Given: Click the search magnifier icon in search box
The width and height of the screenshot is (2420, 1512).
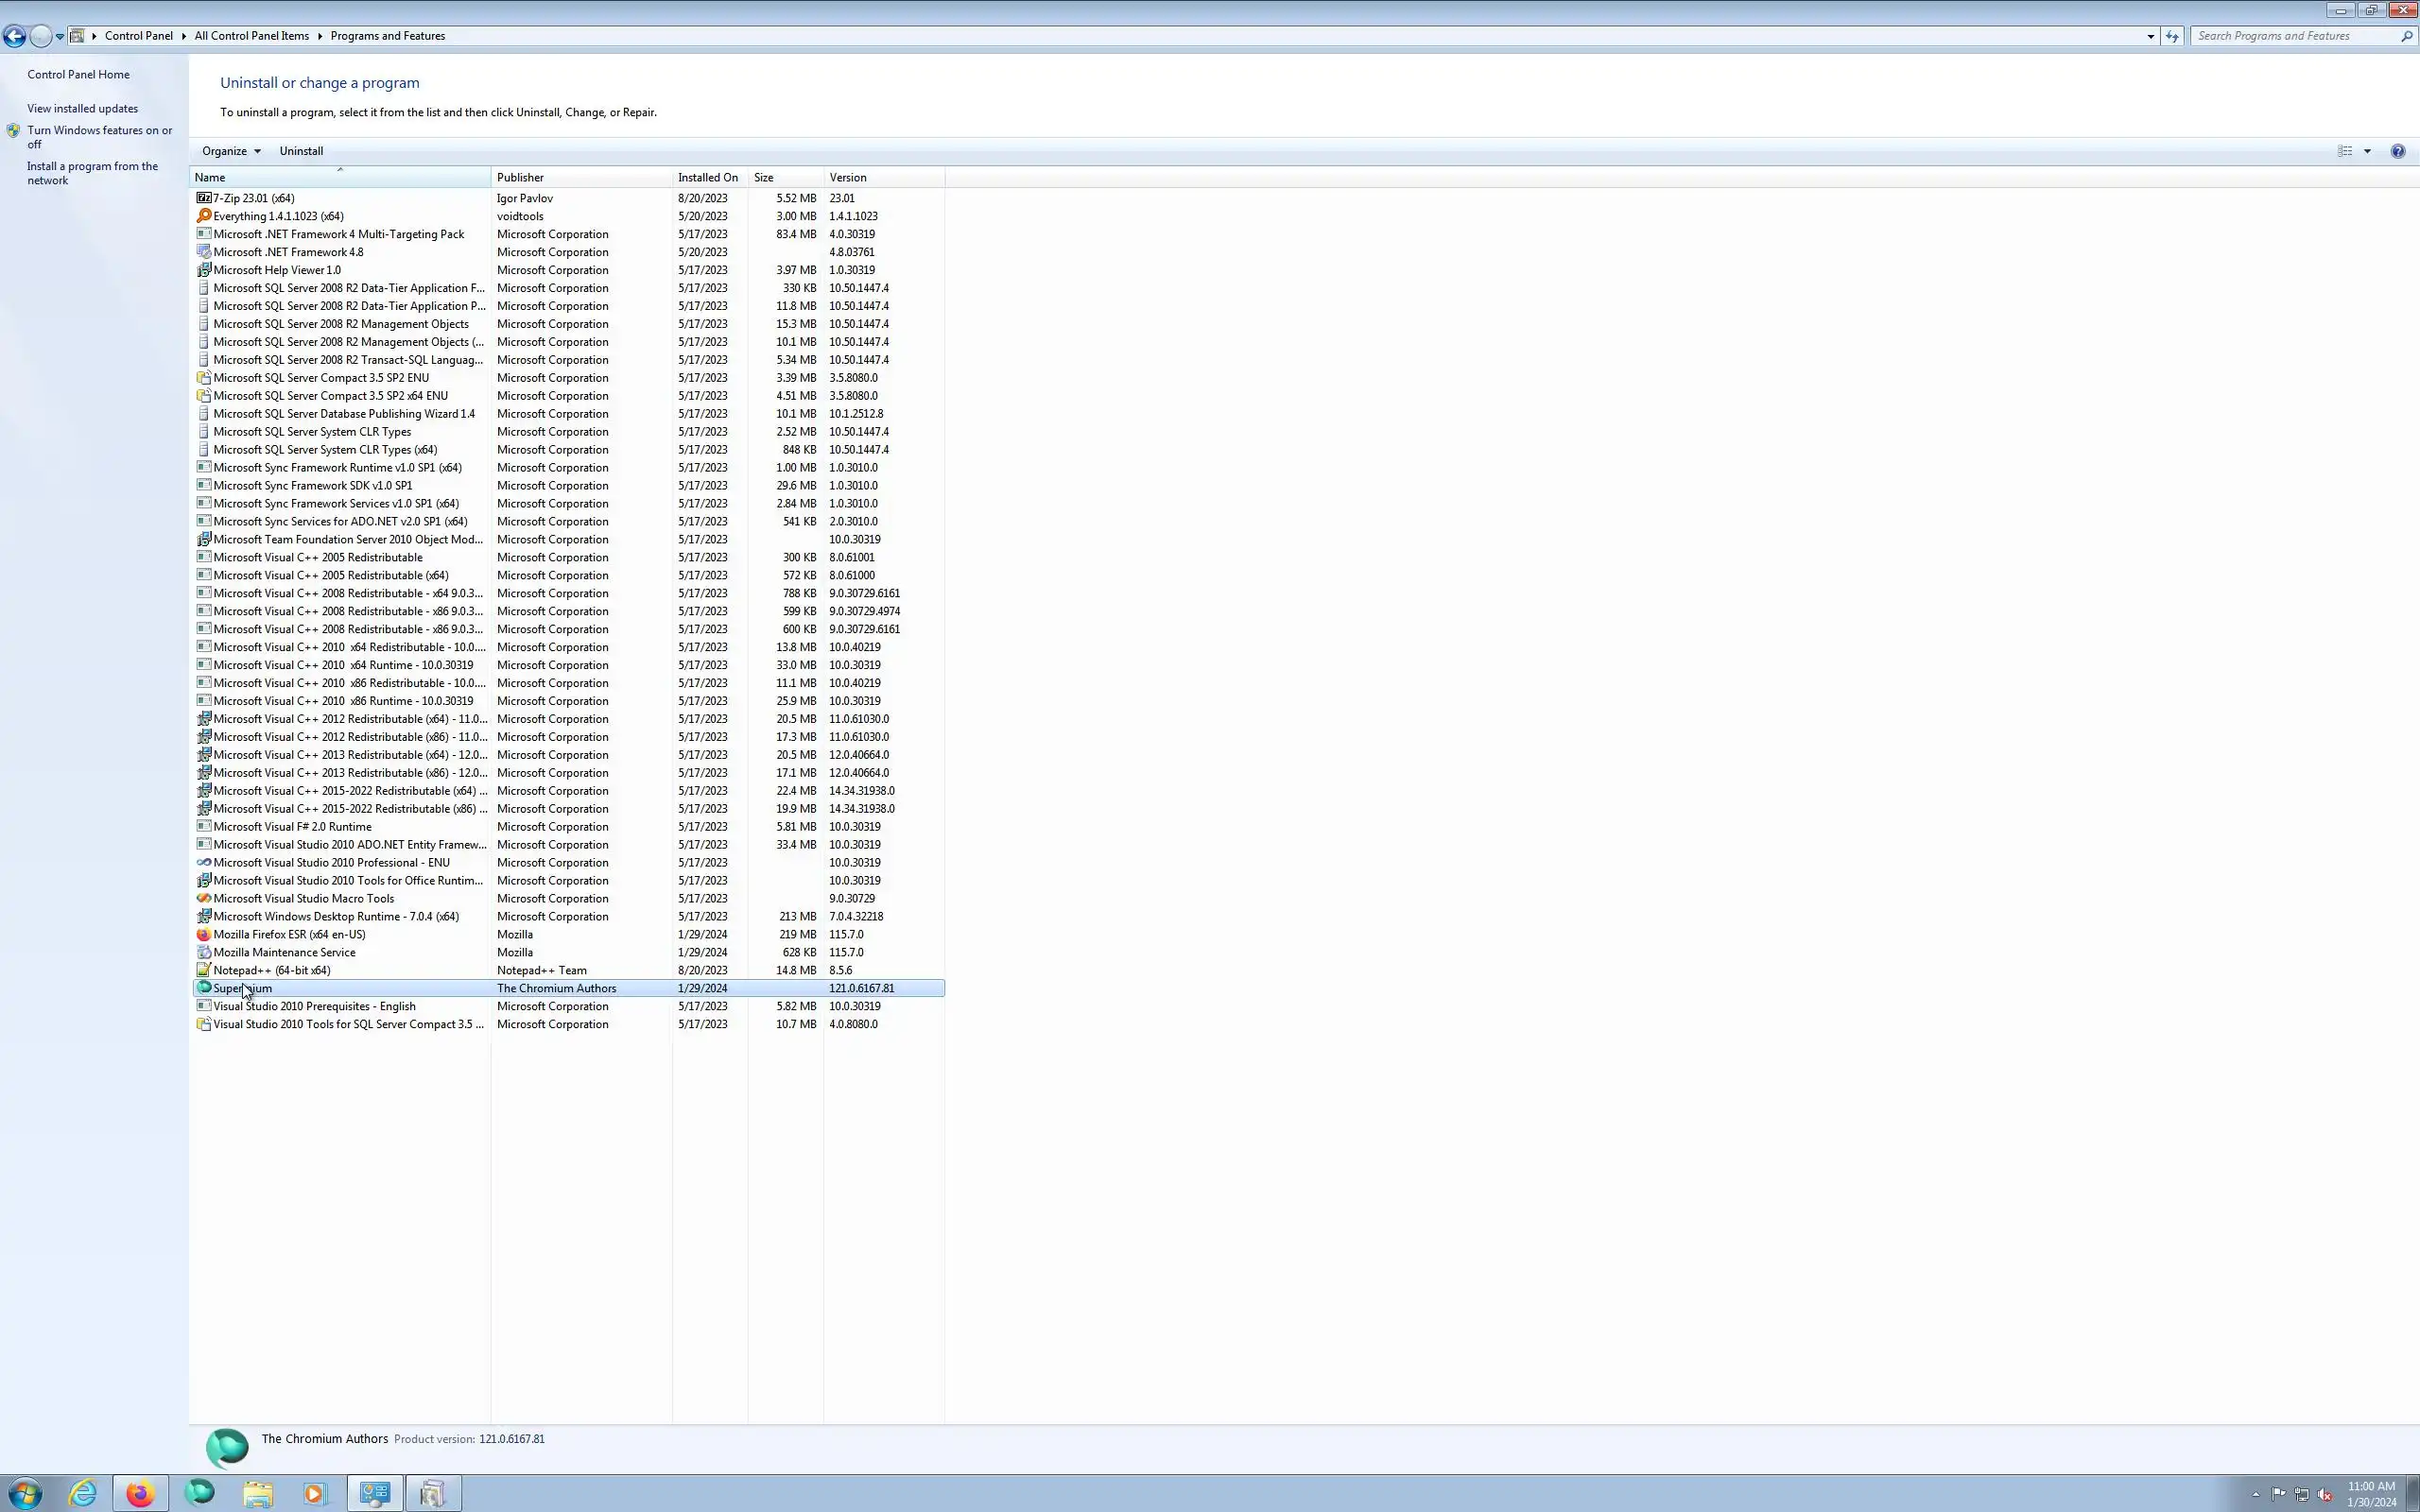Looking at the screenshot, I should click(2406, 36).
